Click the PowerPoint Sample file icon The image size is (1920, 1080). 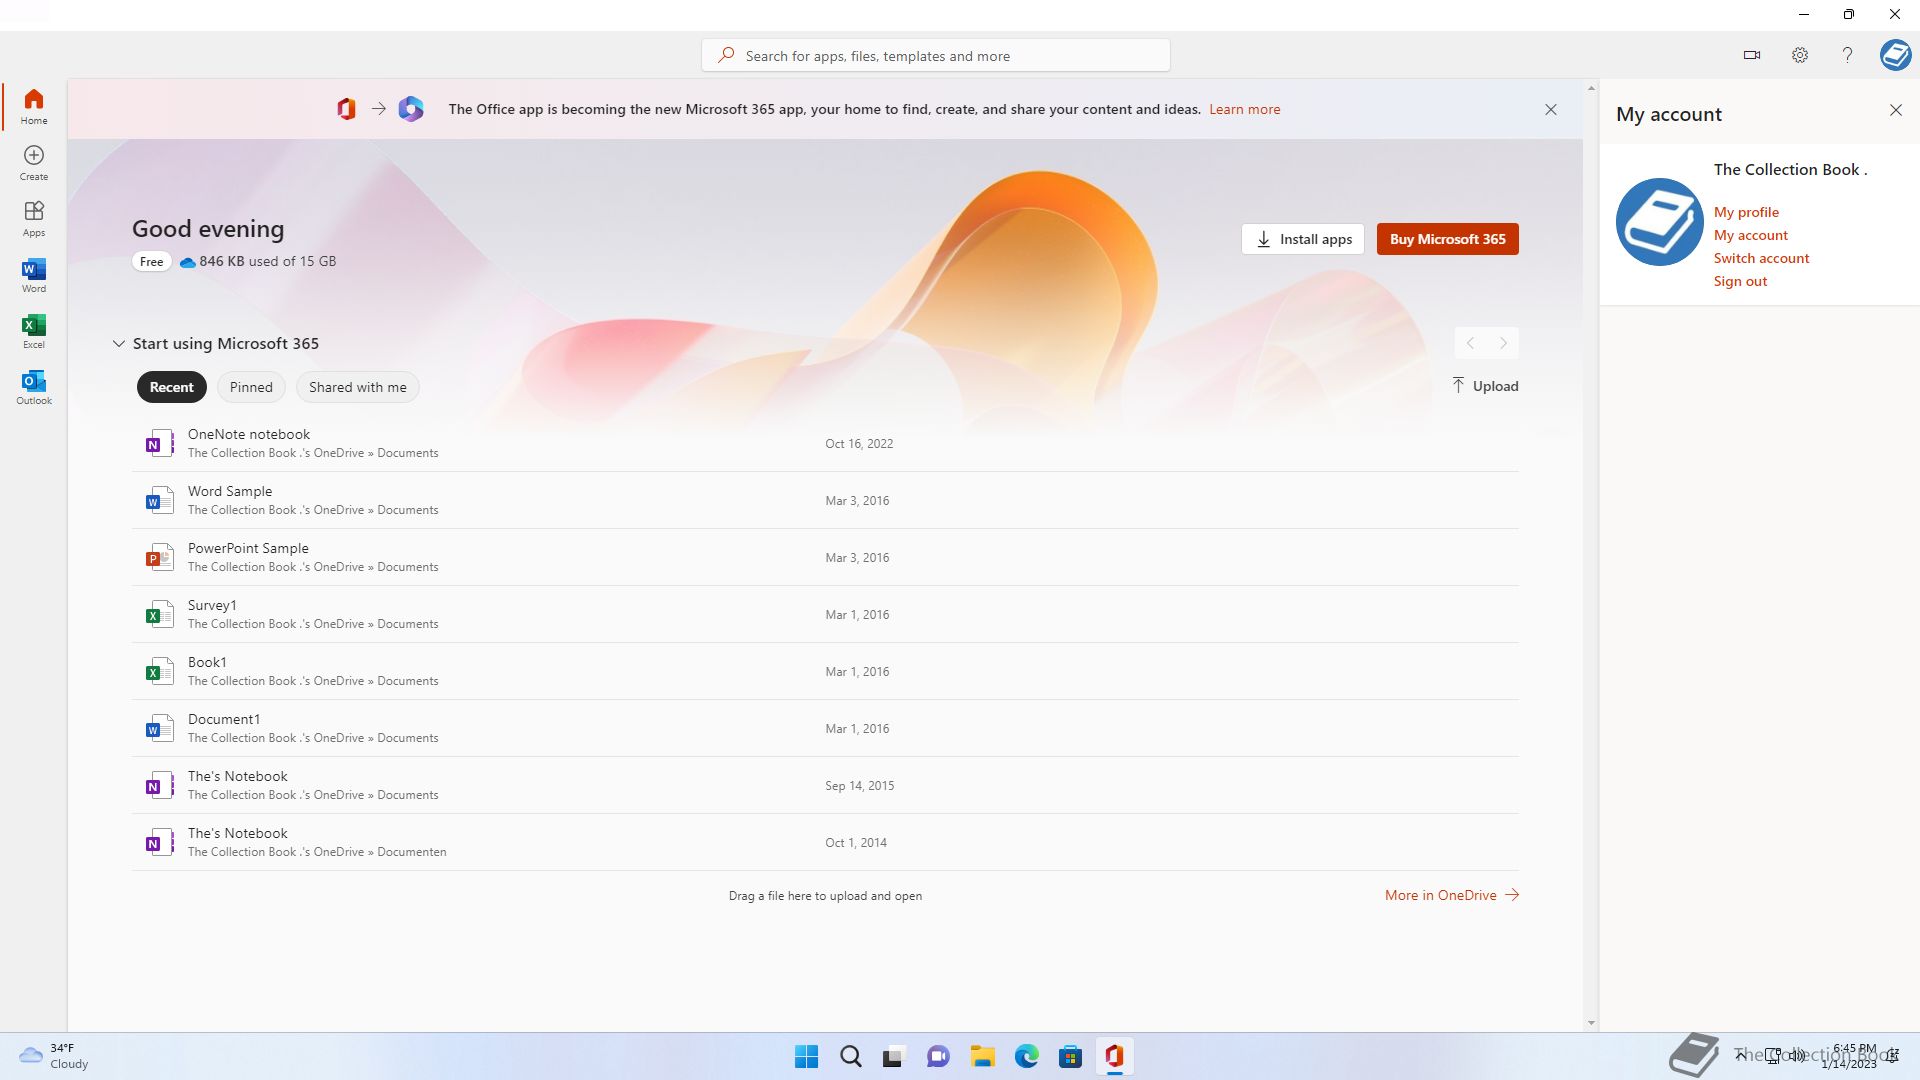click(158, 557)
